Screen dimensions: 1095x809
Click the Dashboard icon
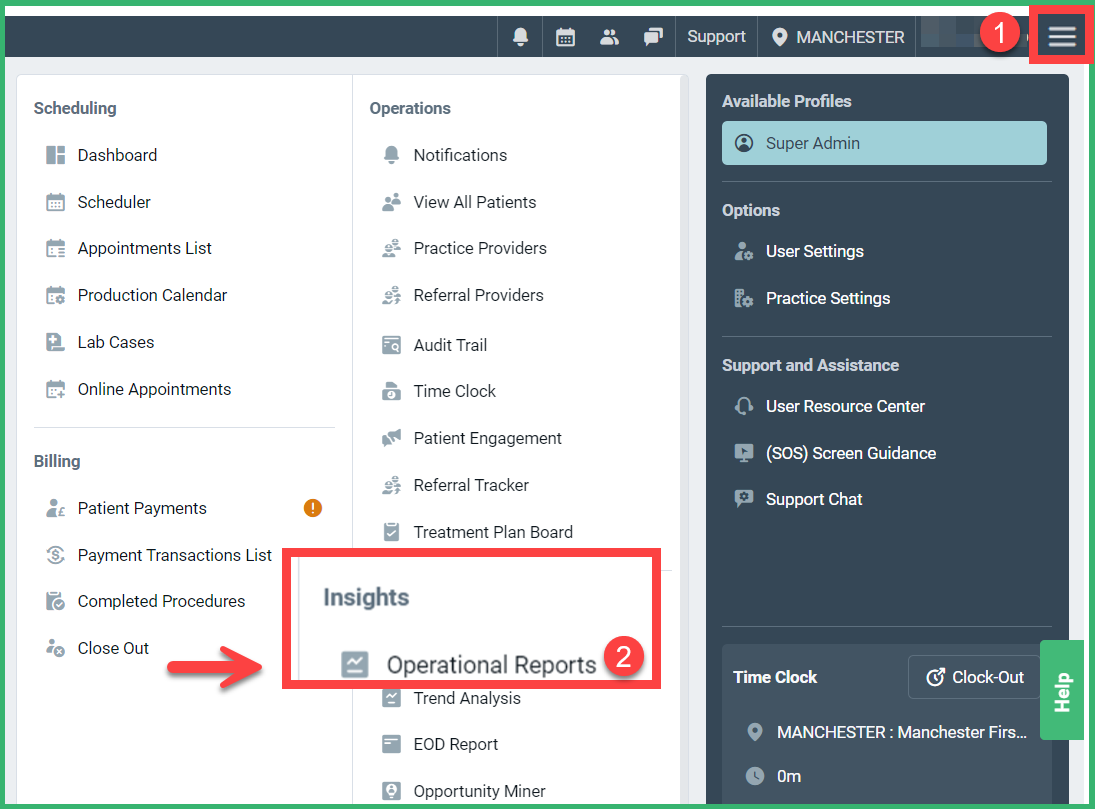pyautogui.click(x=55, y=155)
